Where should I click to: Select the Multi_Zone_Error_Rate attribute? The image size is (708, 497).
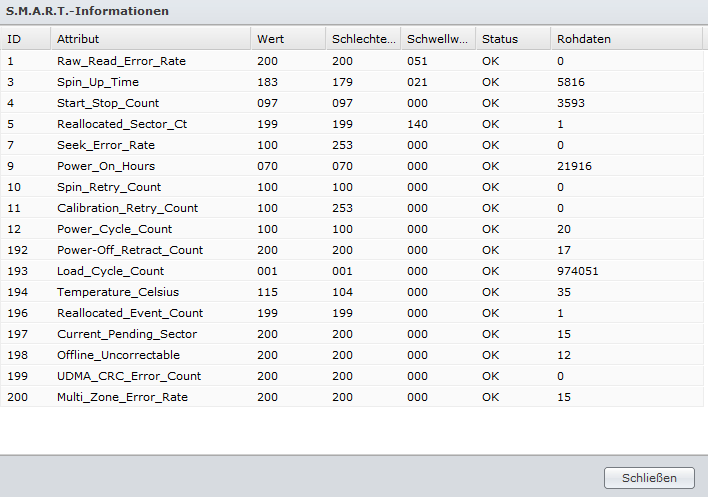click(122, 397)
